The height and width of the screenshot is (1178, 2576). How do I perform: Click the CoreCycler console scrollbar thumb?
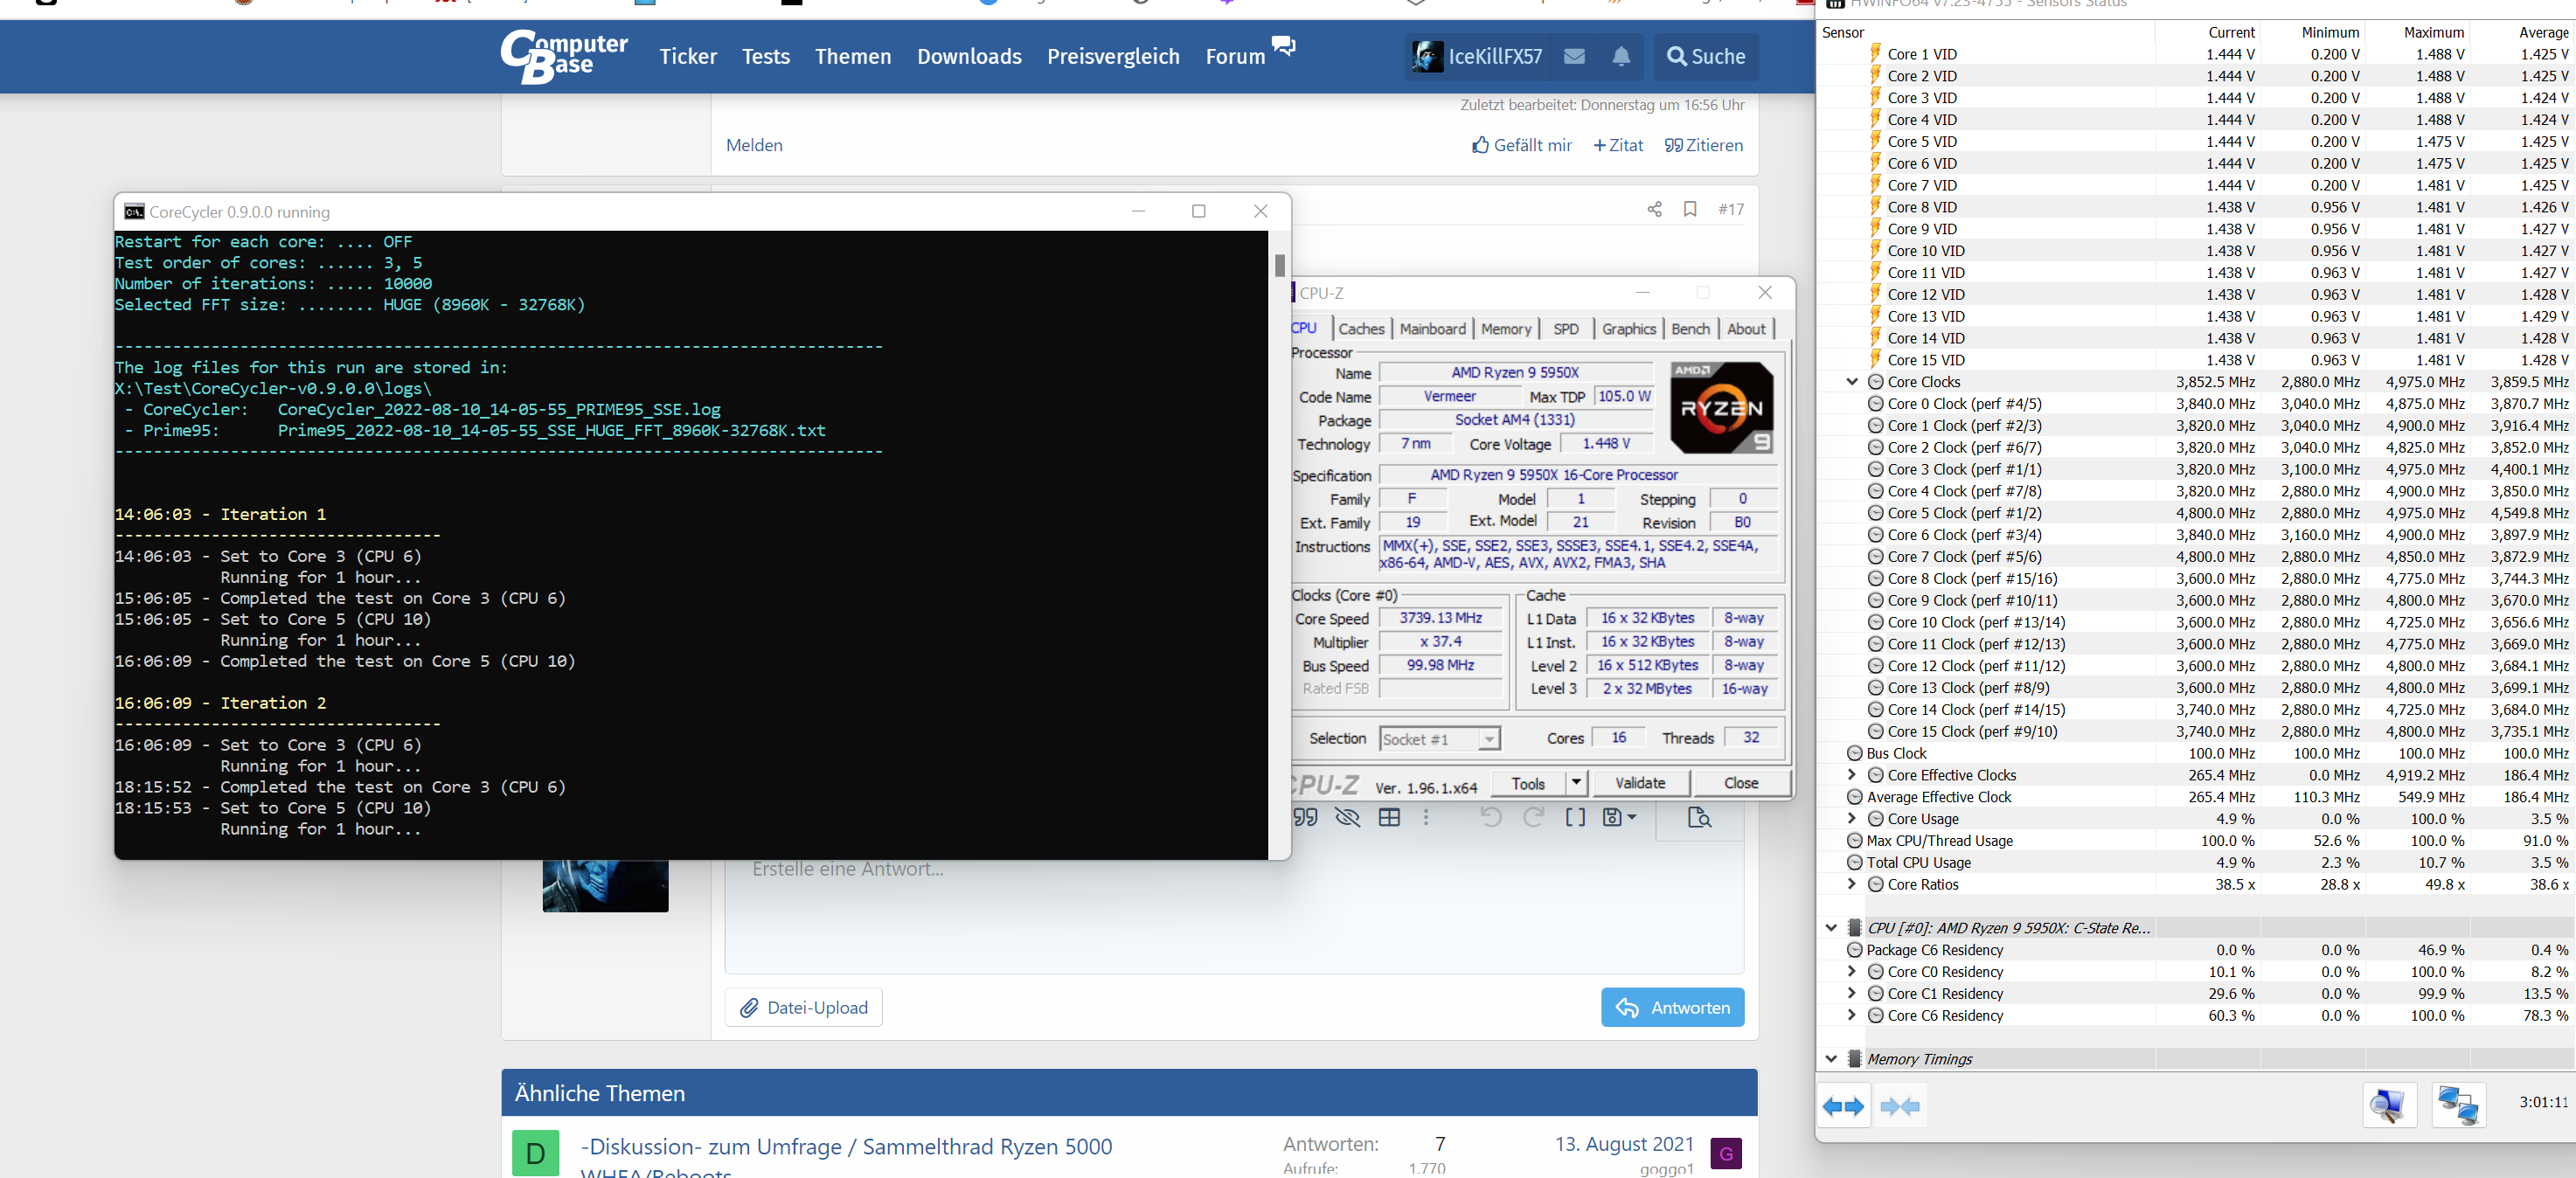[x=1280, y=265]
